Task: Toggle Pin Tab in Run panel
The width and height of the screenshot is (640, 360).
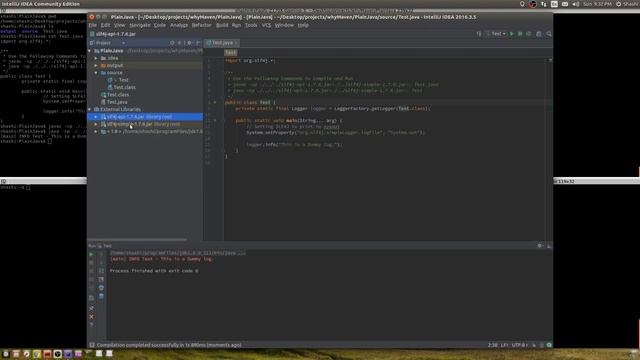Action: [91, 308]
